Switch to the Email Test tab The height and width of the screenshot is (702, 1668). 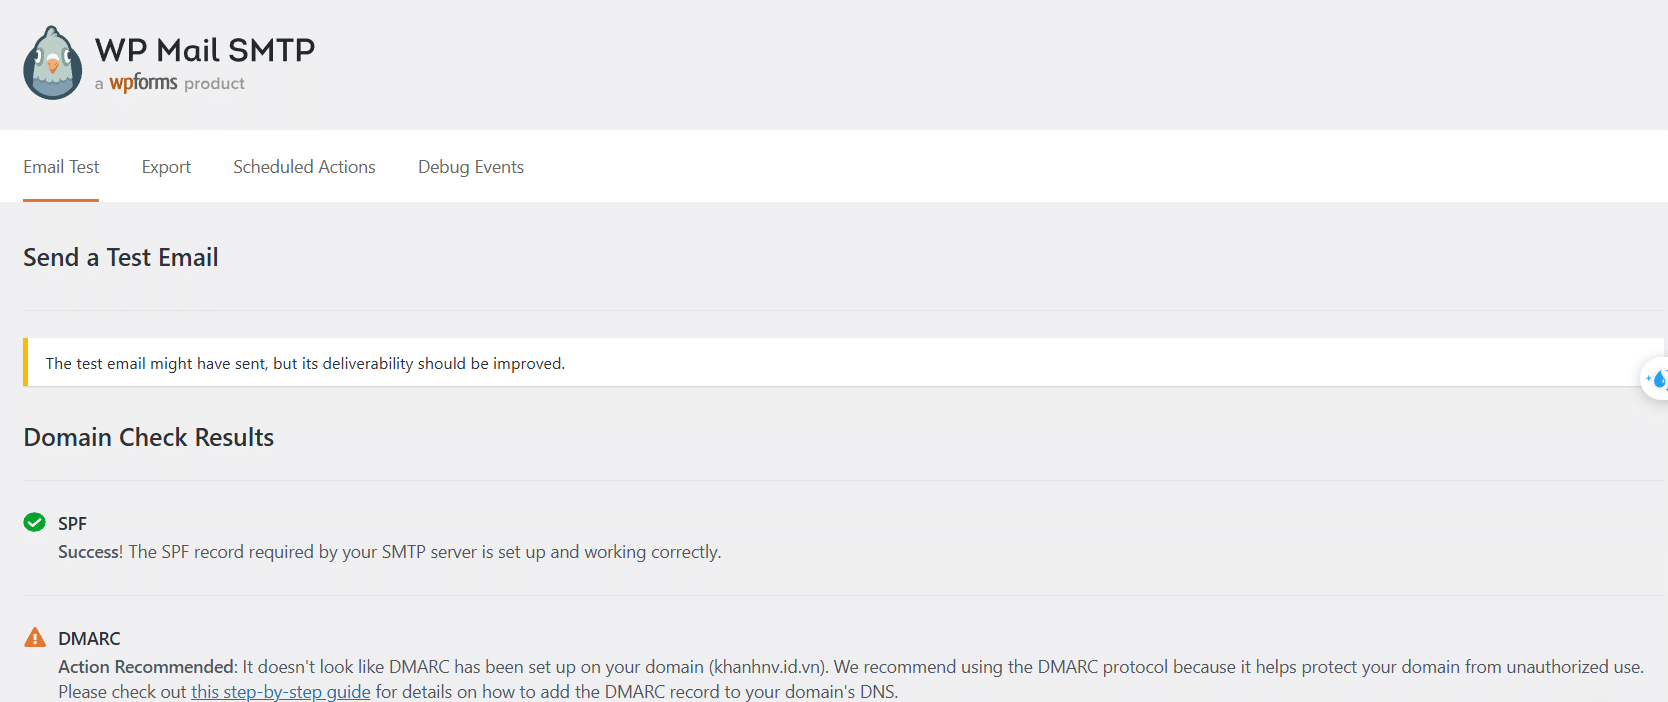coord(61,167)
